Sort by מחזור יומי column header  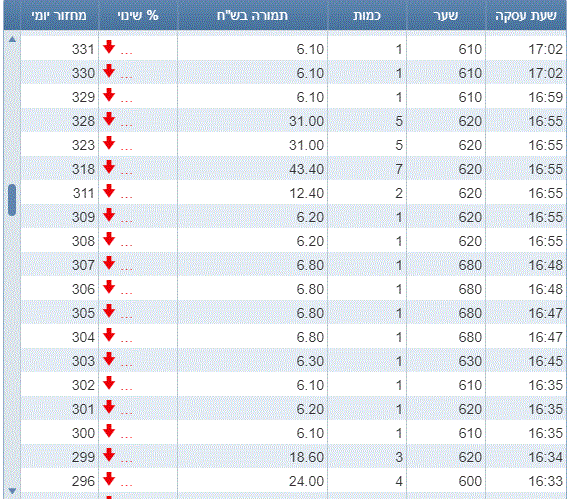59,15
